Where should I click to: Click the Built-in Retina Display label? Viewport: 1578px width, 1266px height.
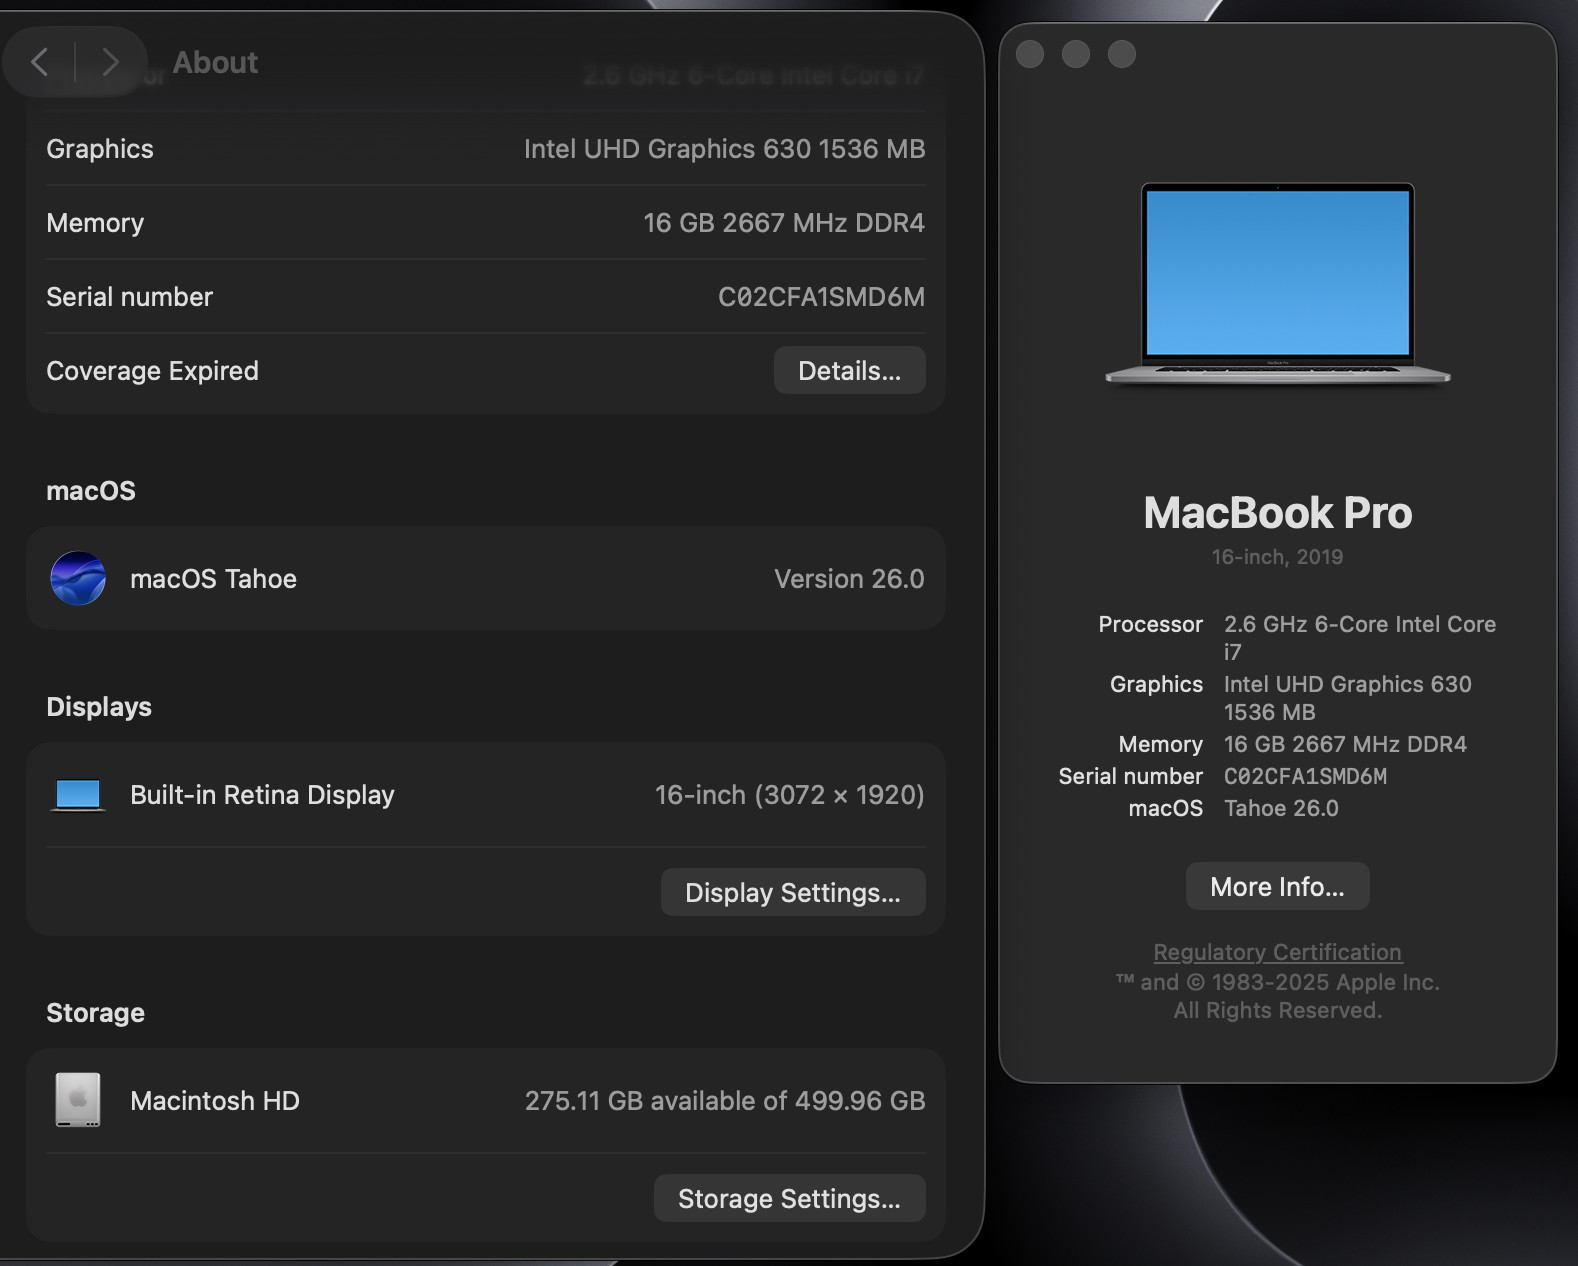pos(262,795)
